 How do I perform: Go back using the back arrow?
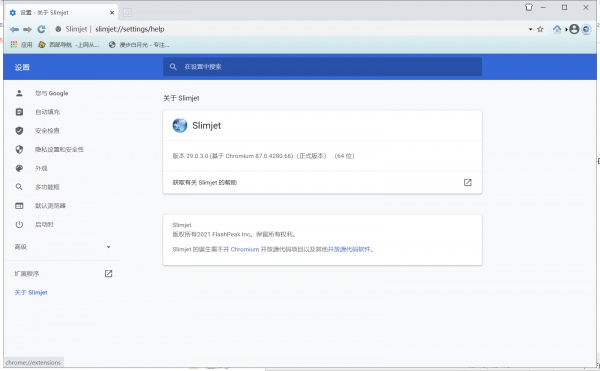click(14, 29)
